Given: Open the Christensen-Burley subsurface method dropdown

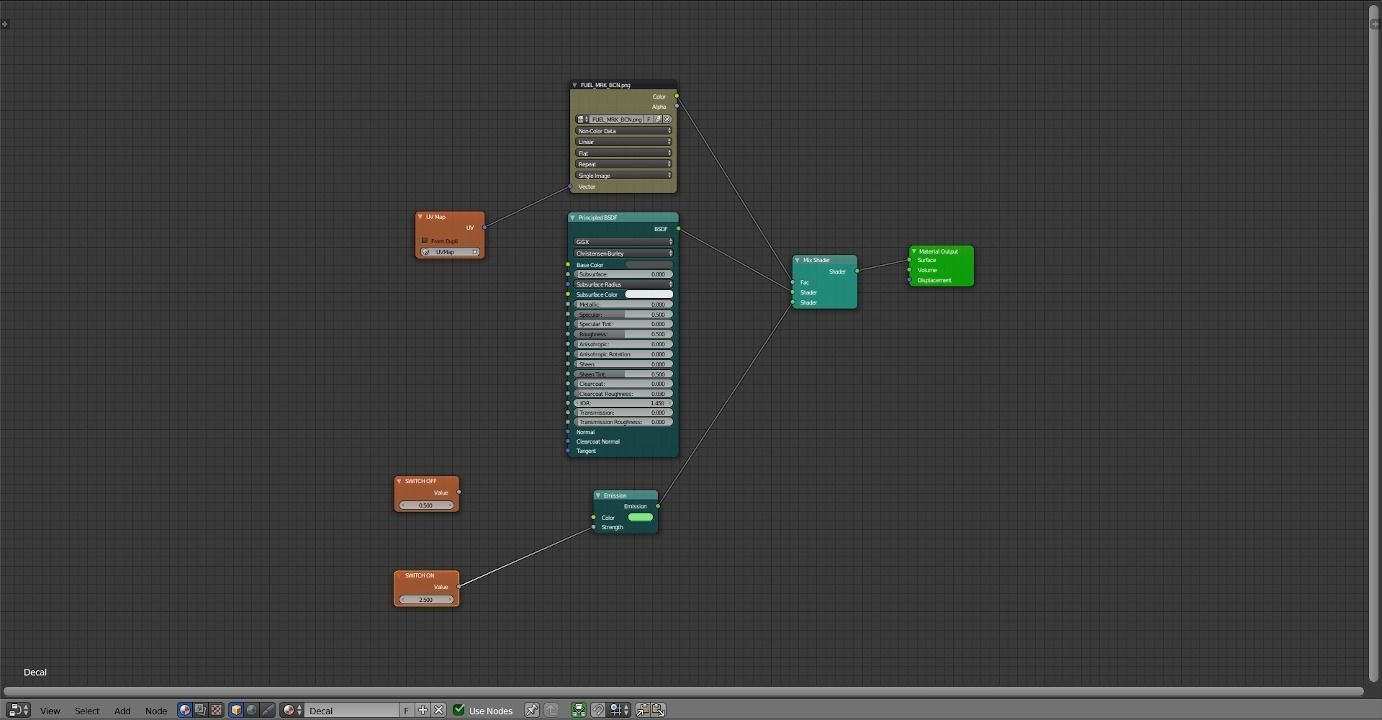Looking at the screenshot, I should tap(623, 253).
